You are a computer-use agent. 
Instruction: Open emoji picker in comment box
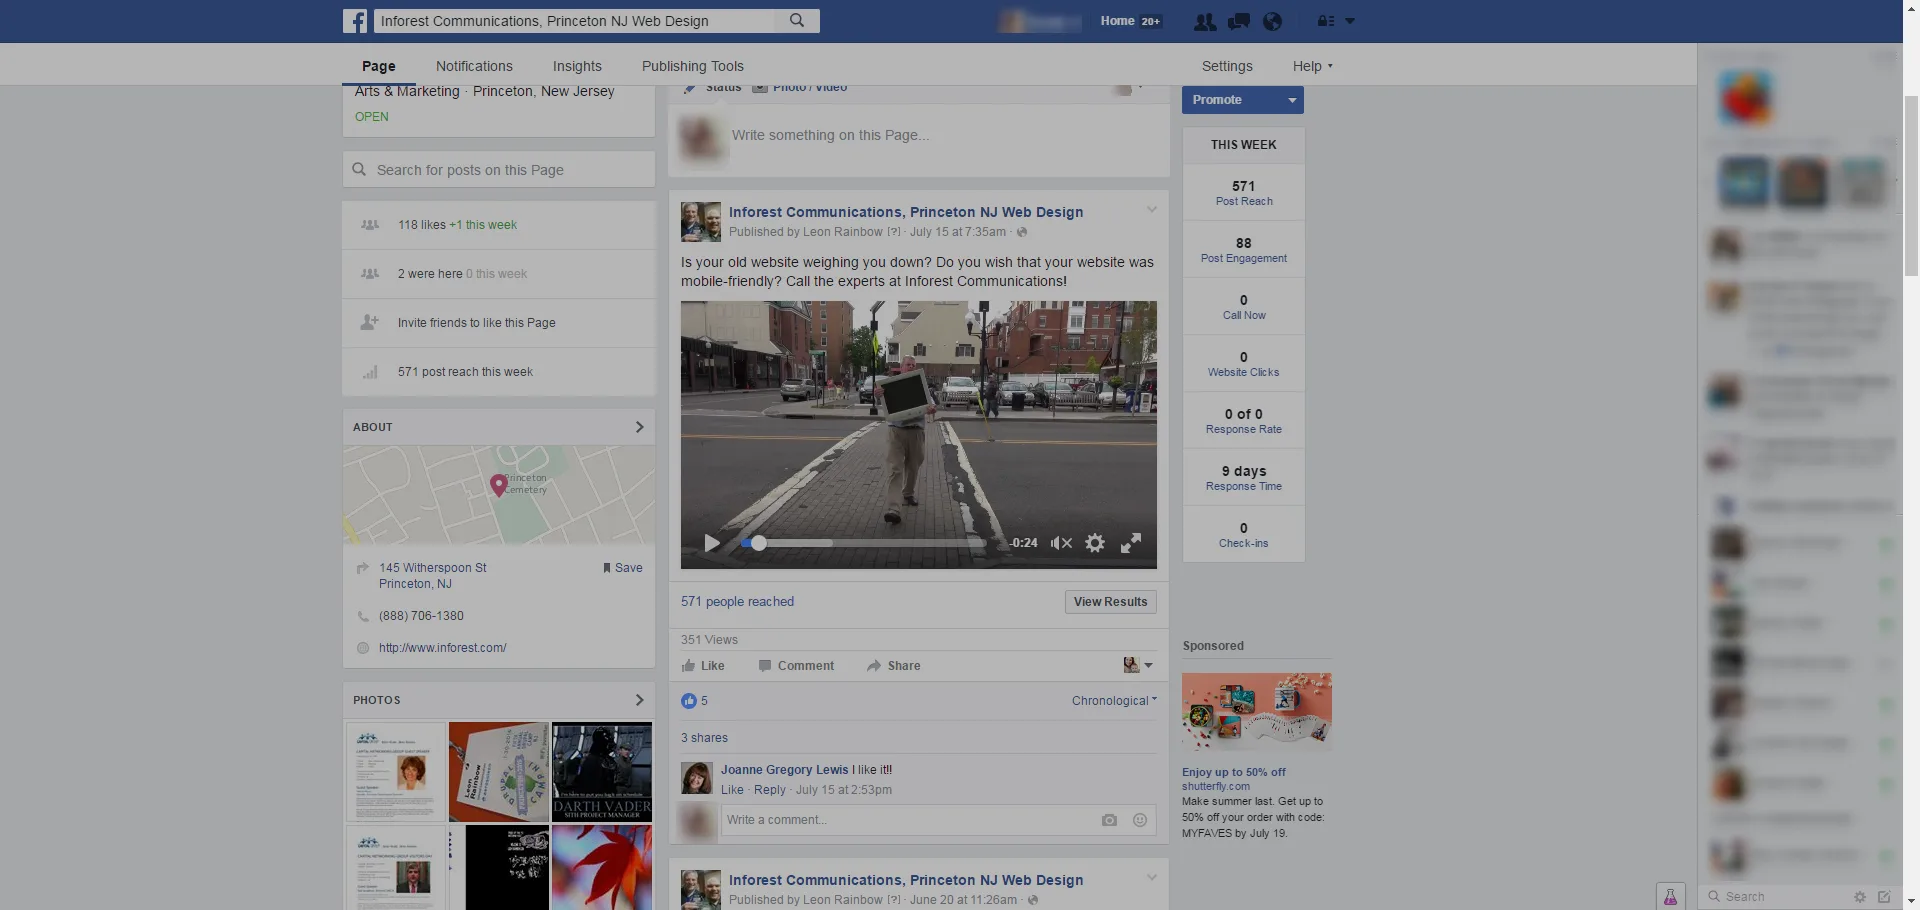click(1139, 820)
